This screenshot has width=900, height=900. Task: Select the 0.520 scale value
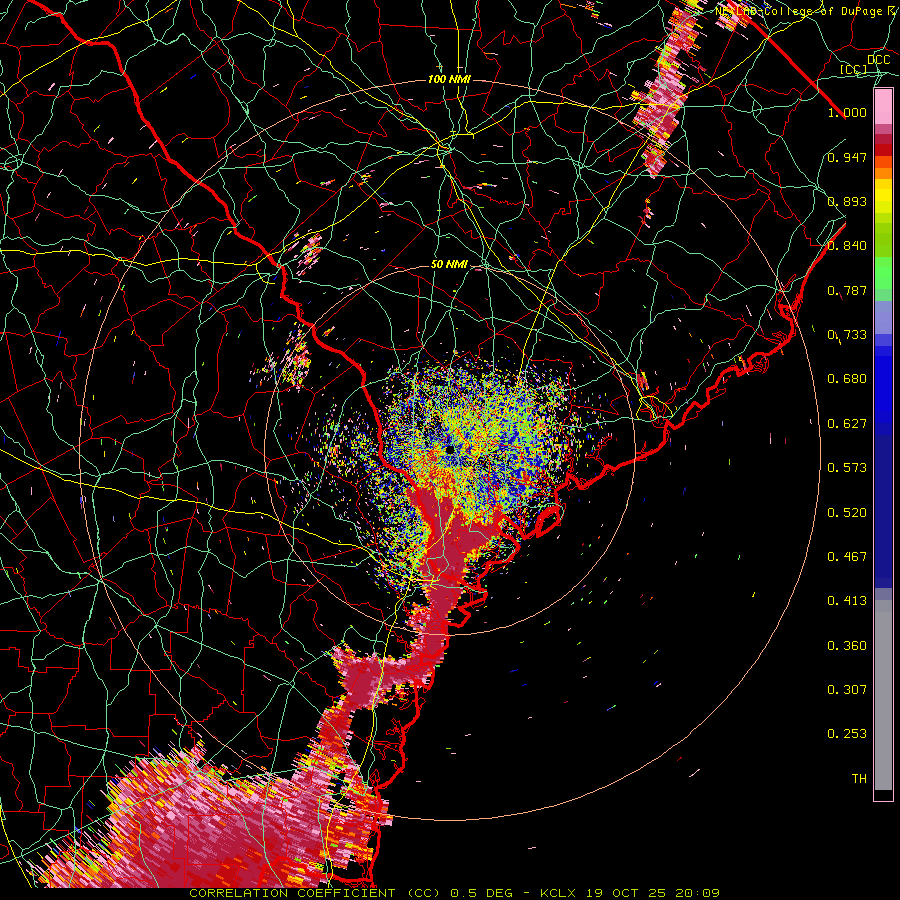tap(847, 513)
